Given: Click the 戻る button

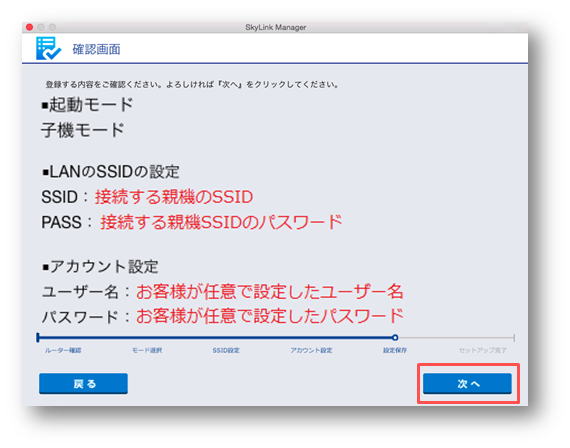Looking at the screenshot, I should (83, 384).
